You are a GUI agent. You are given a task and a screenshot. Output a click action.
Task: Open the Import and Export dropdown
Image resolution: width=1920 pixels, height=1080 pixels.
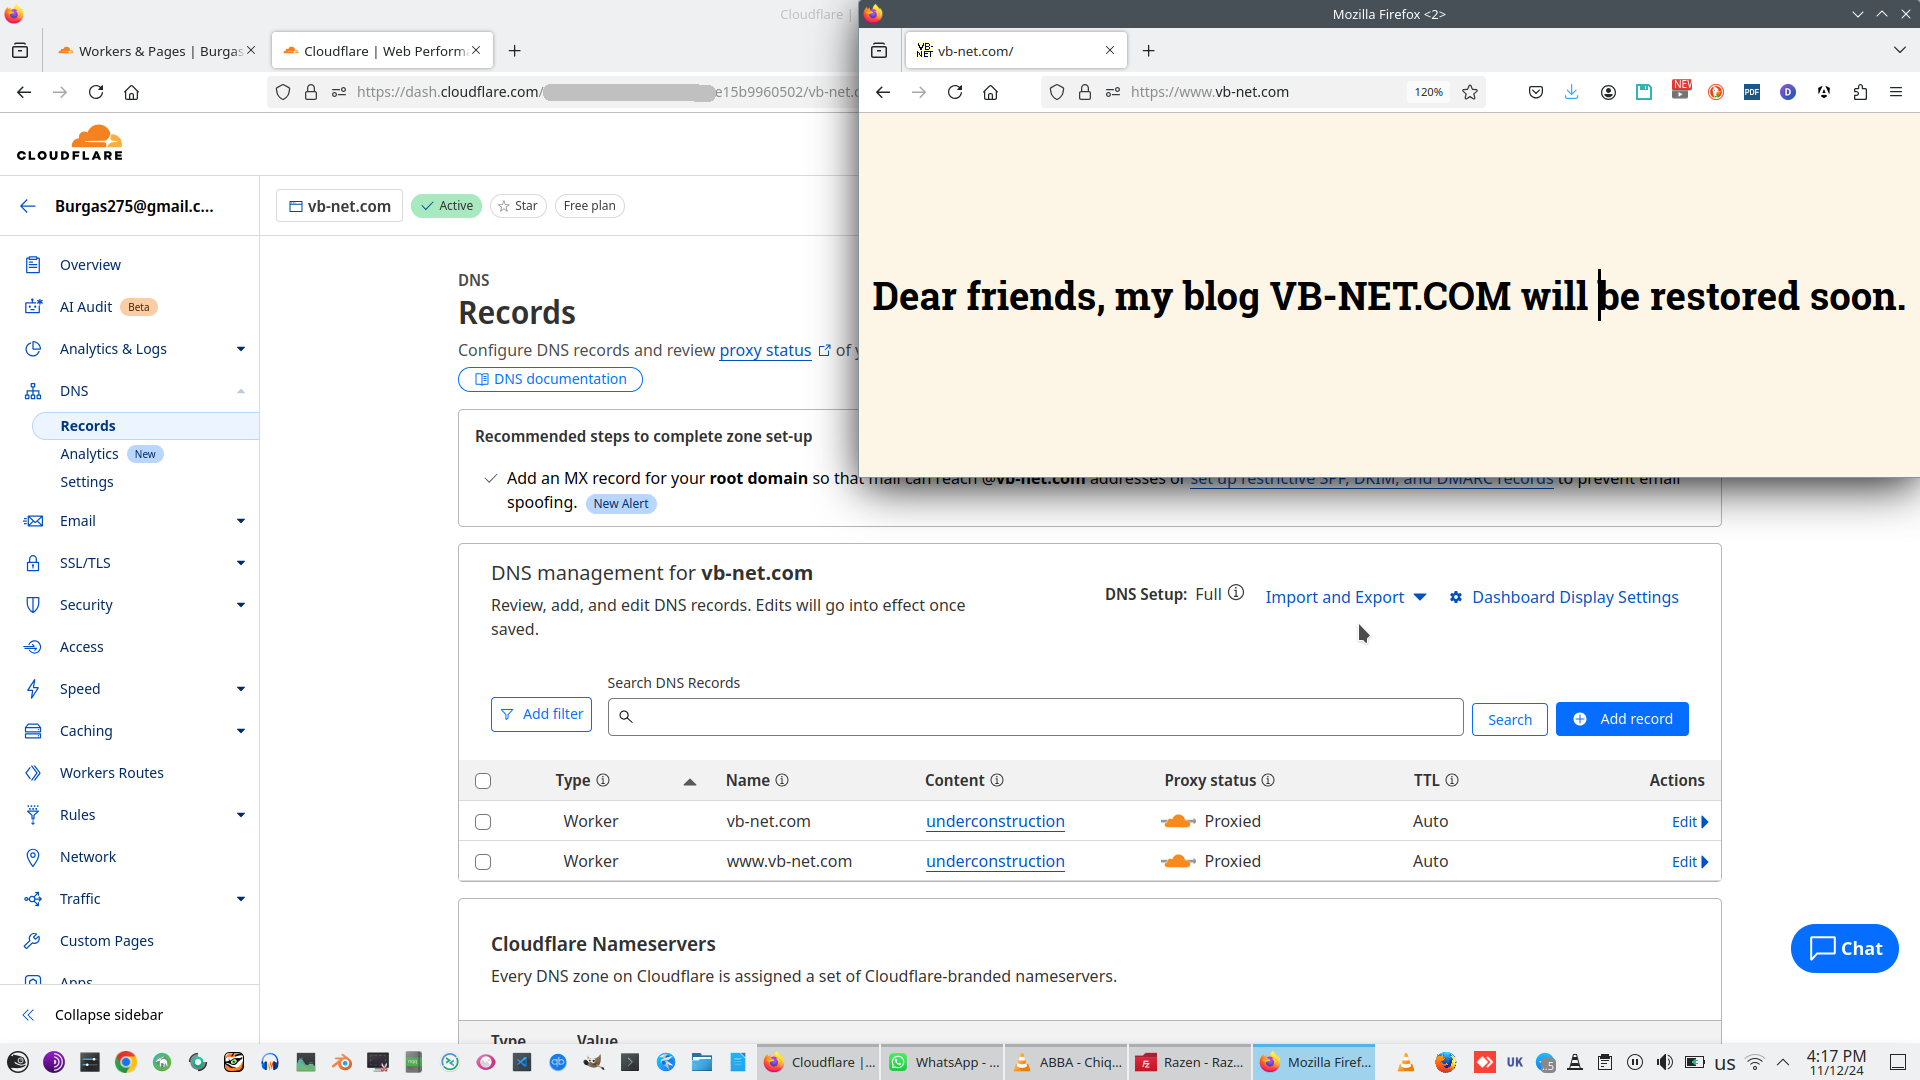(1345, 597)
